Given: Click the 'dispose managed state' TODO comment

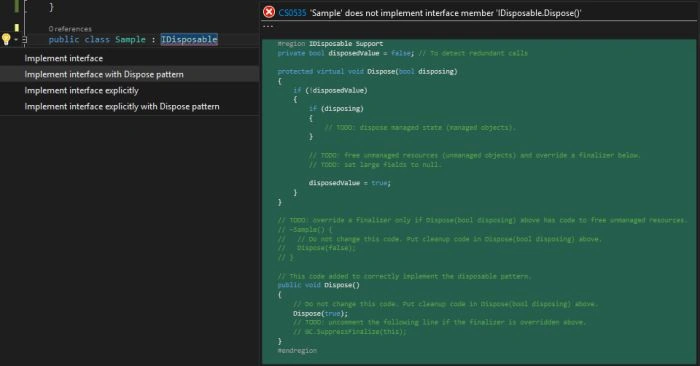Looking at the screenshot, I should [420, 127].
